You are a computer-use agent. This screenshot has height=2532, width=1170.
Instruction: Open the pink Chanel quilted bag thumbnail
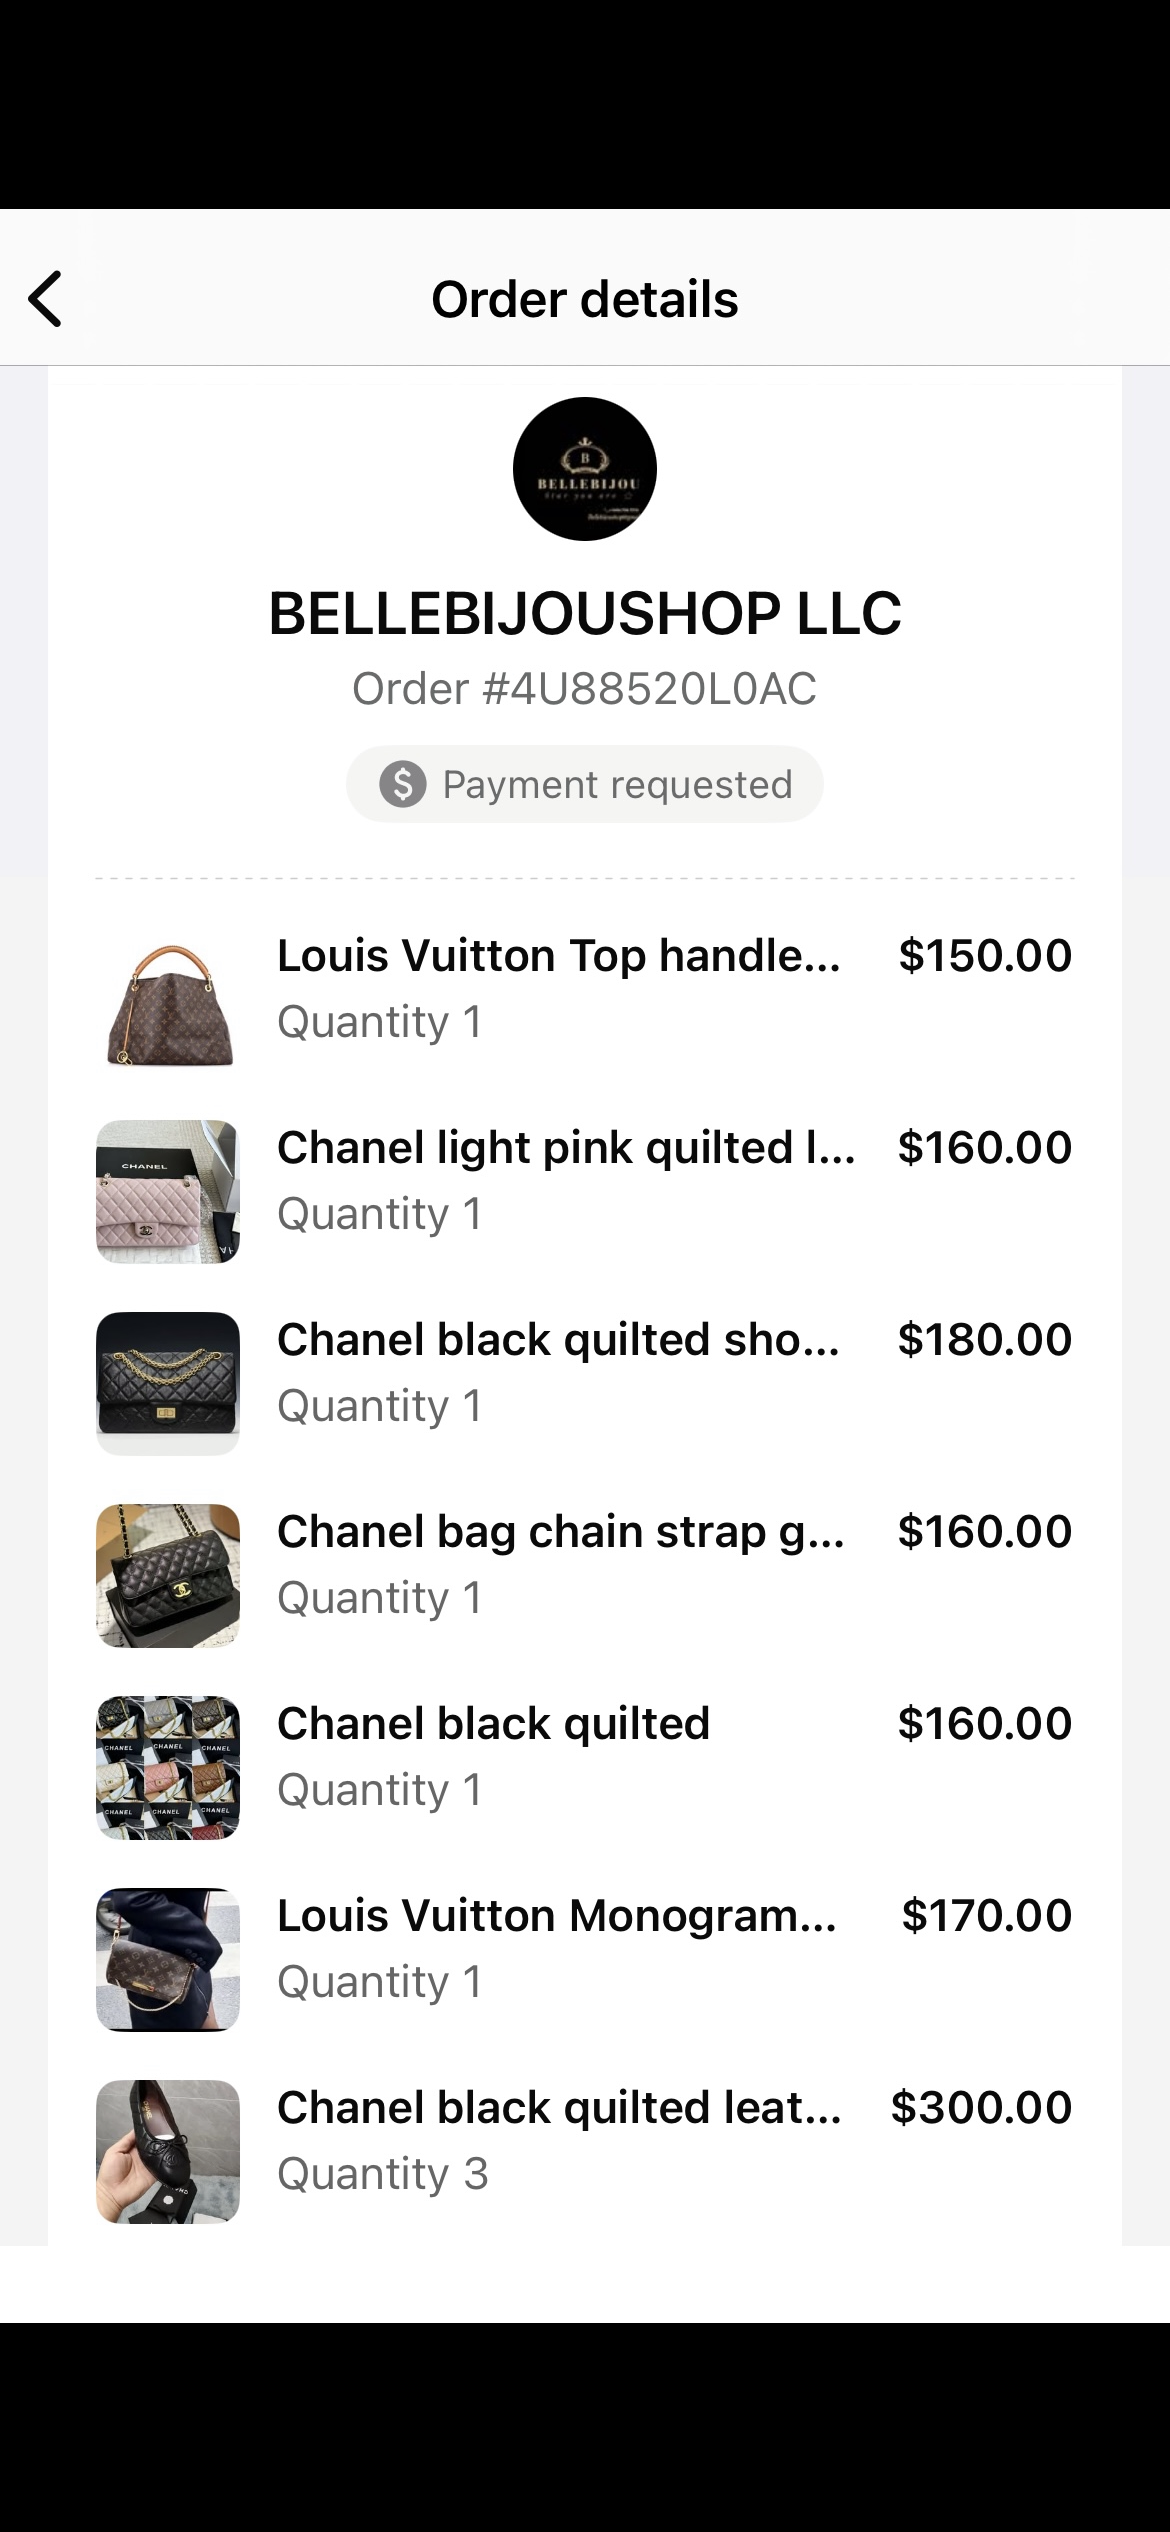coord(168,1192)
